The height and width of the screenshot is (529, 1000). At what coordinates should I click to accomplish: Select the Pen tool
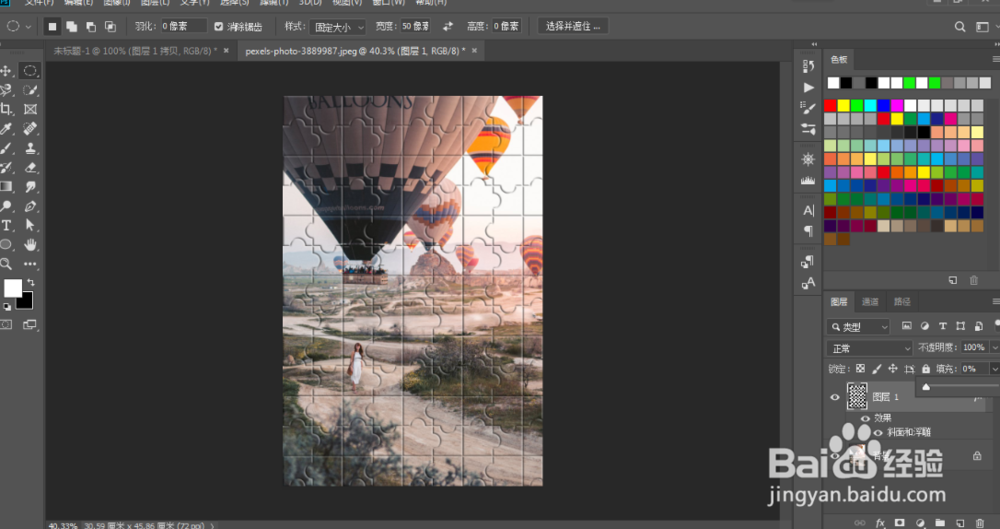30,206
